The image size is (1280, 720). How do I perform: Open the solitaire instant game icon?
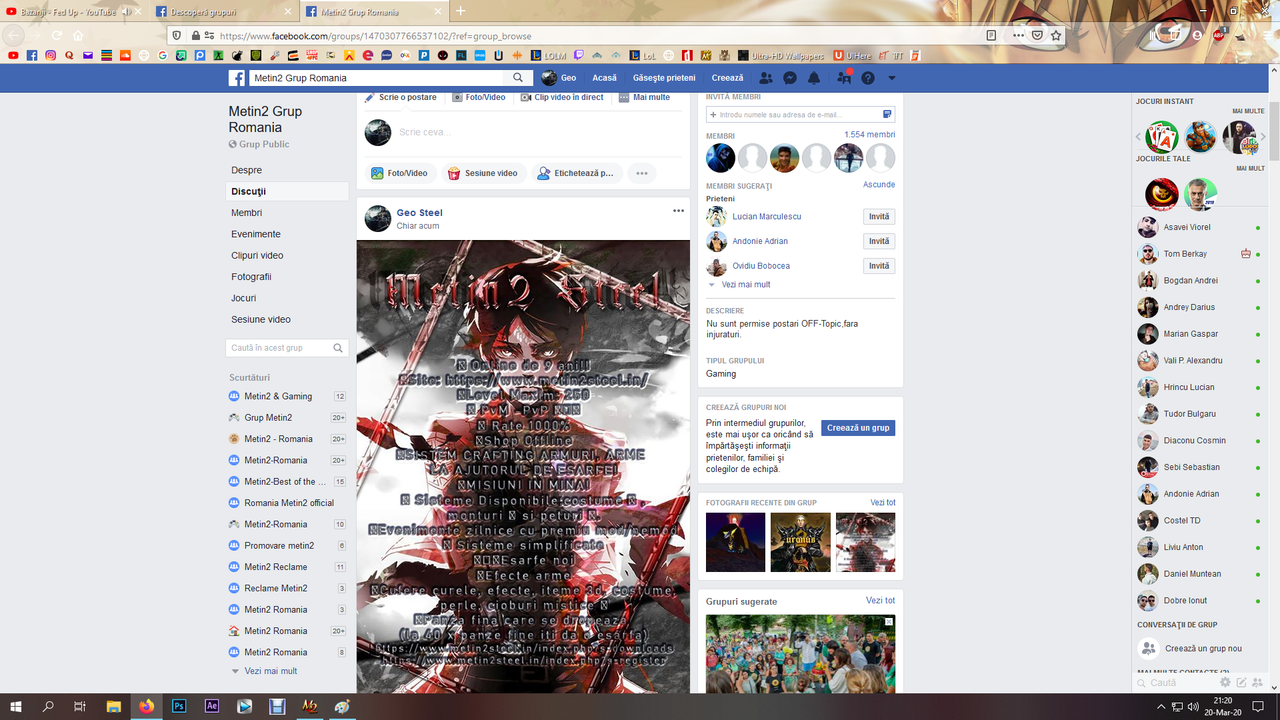1162,137
